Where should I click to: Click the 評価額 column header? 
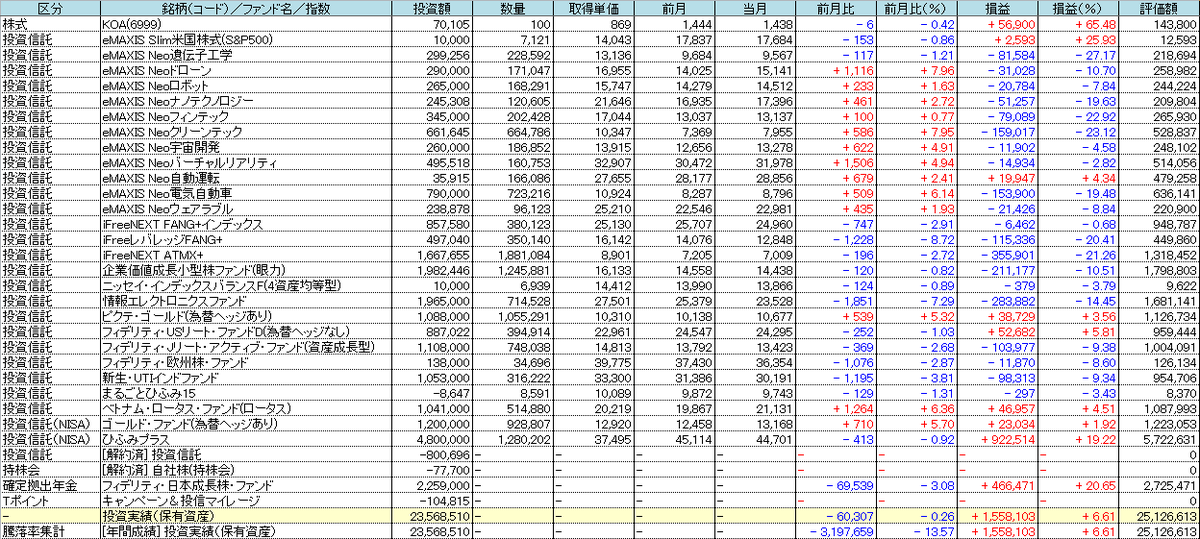1159,7
